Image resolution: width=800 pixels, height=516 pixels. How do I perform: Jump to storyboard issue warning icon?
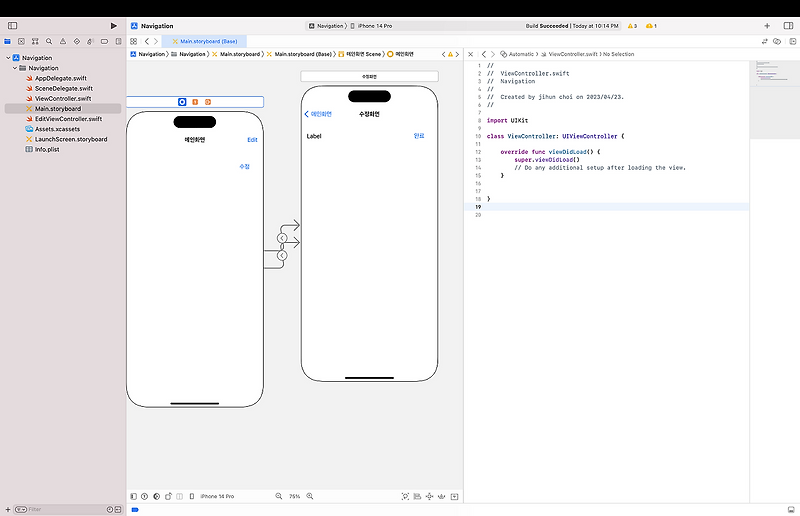click(450, 54)
